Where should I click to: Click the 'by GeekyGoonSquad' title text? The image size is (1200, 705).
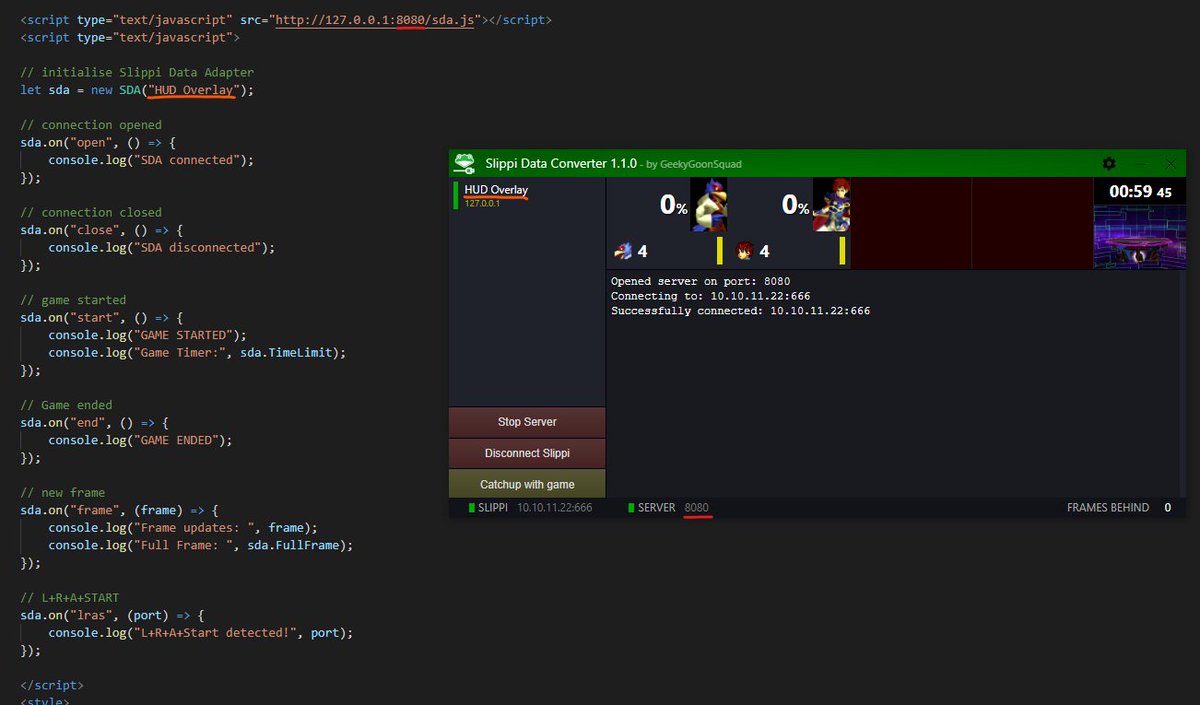[694, 164]
